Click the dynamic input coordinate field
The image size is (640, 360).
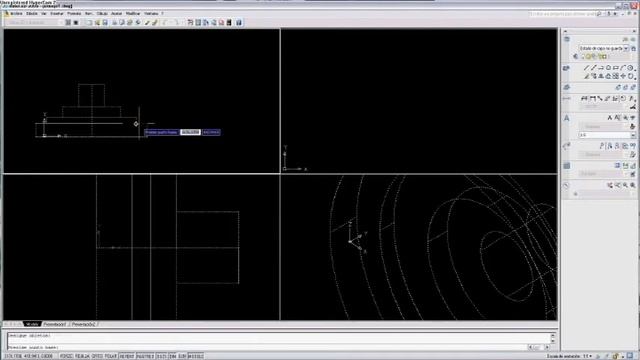click(190, 132)
